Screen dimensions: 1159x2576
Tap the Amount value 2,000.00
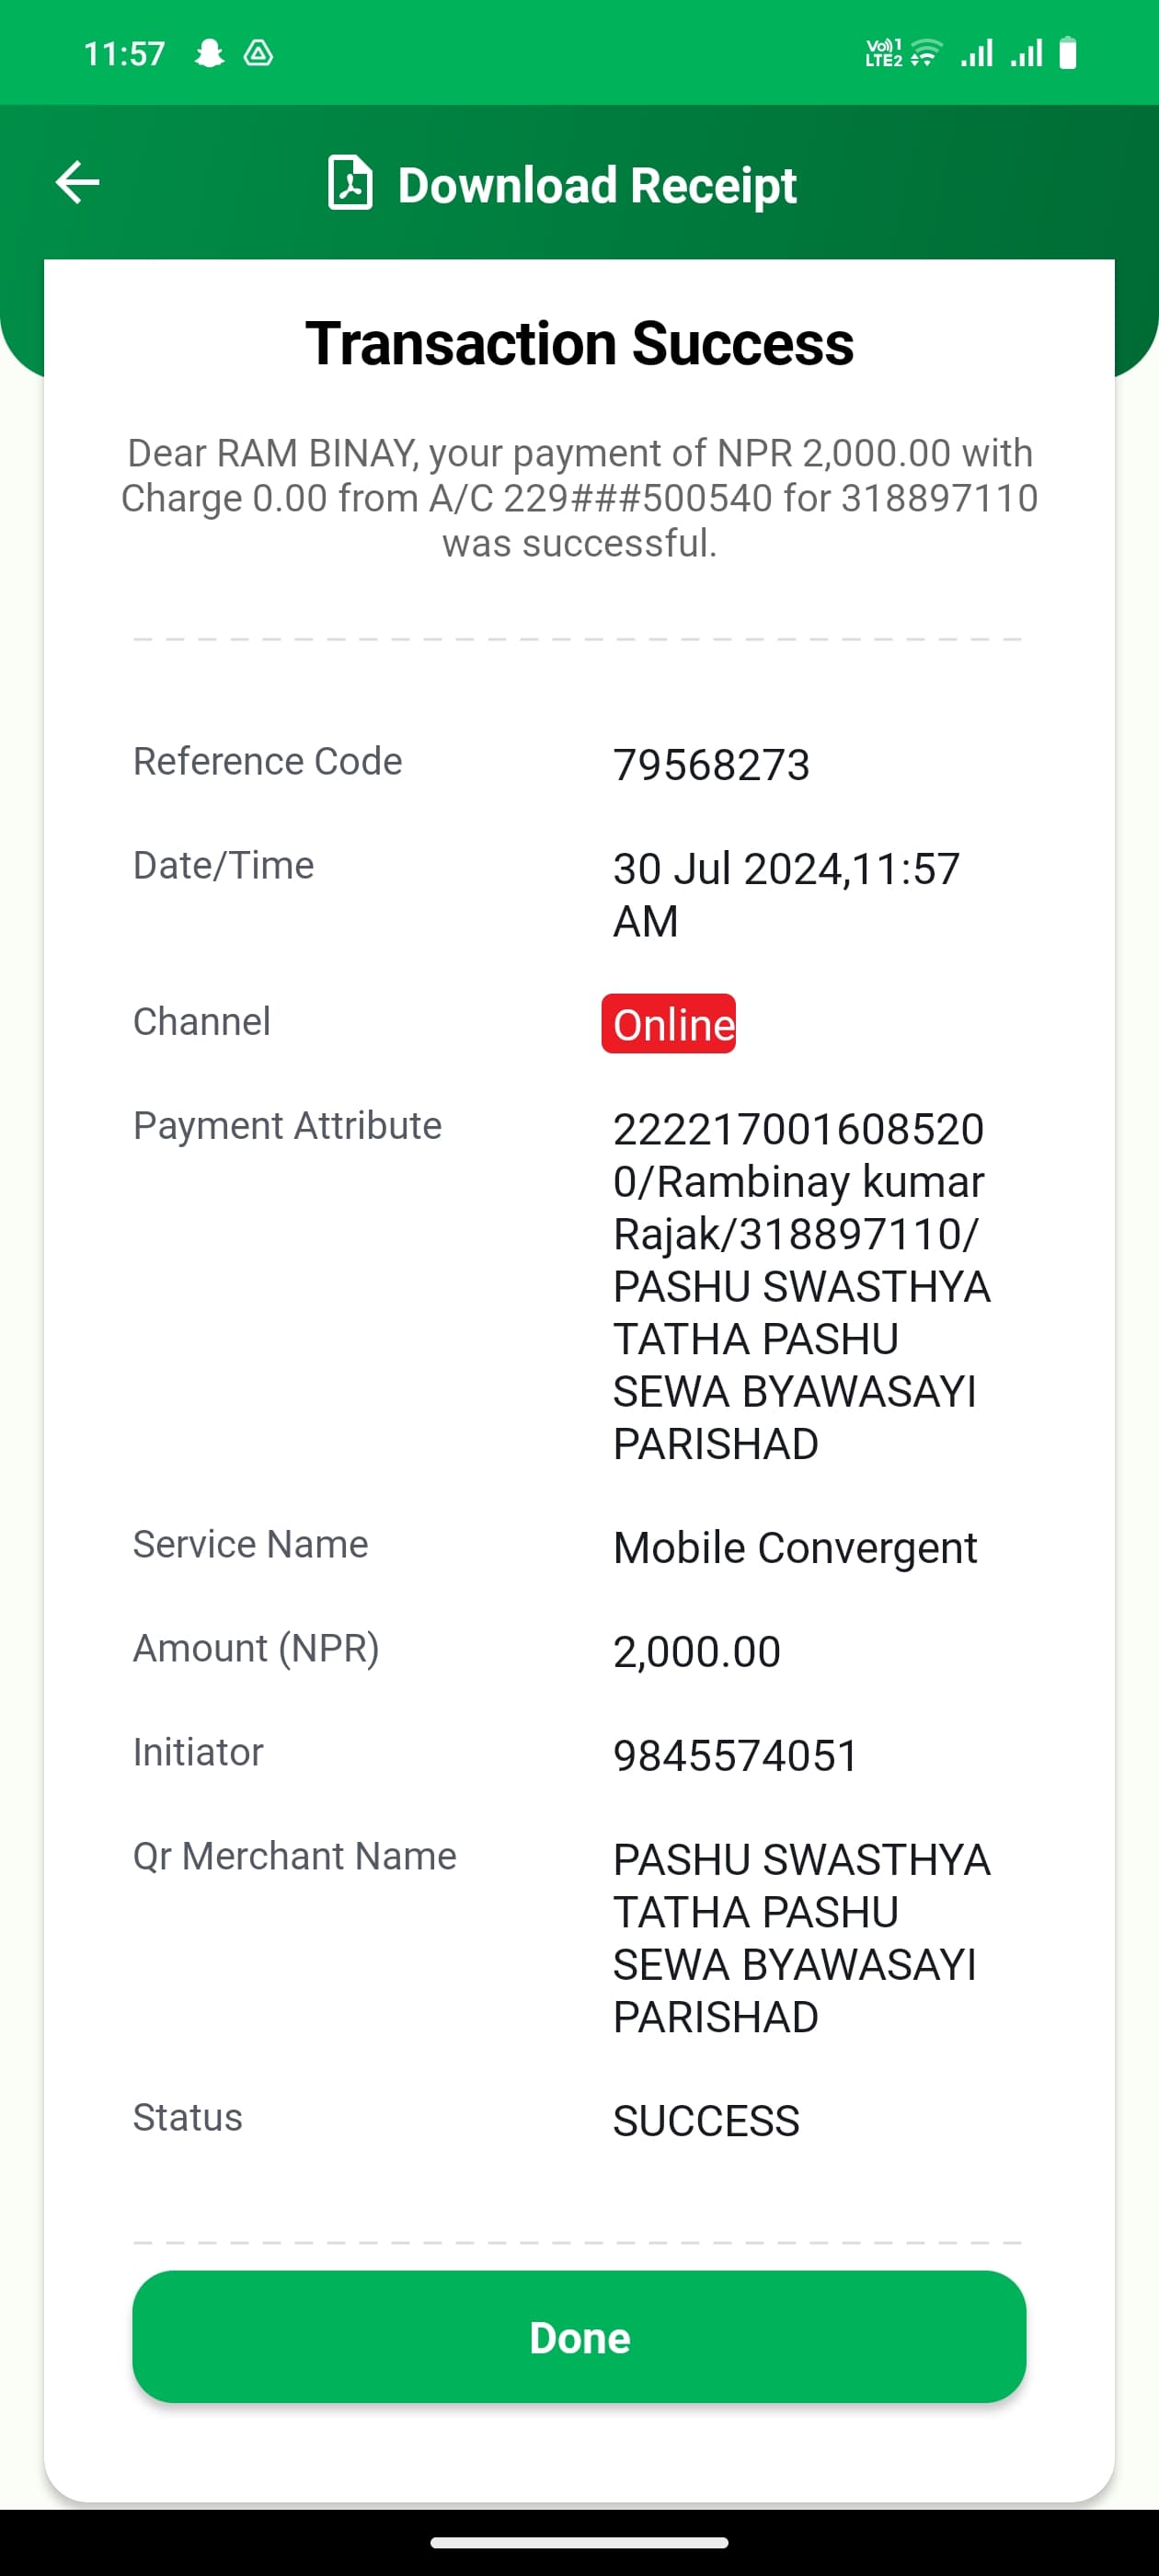(x=697, y=1652)
